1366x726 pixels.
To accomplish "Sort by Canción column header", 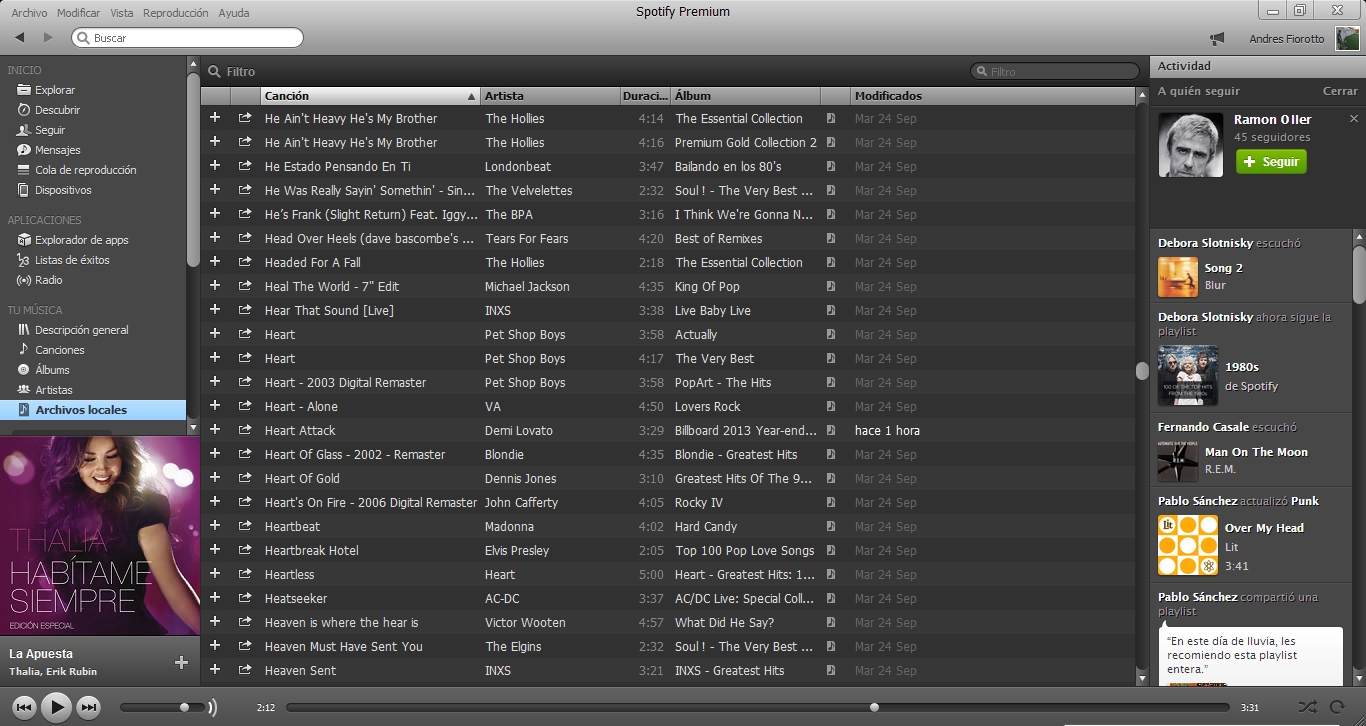I will tap(370, 96).
